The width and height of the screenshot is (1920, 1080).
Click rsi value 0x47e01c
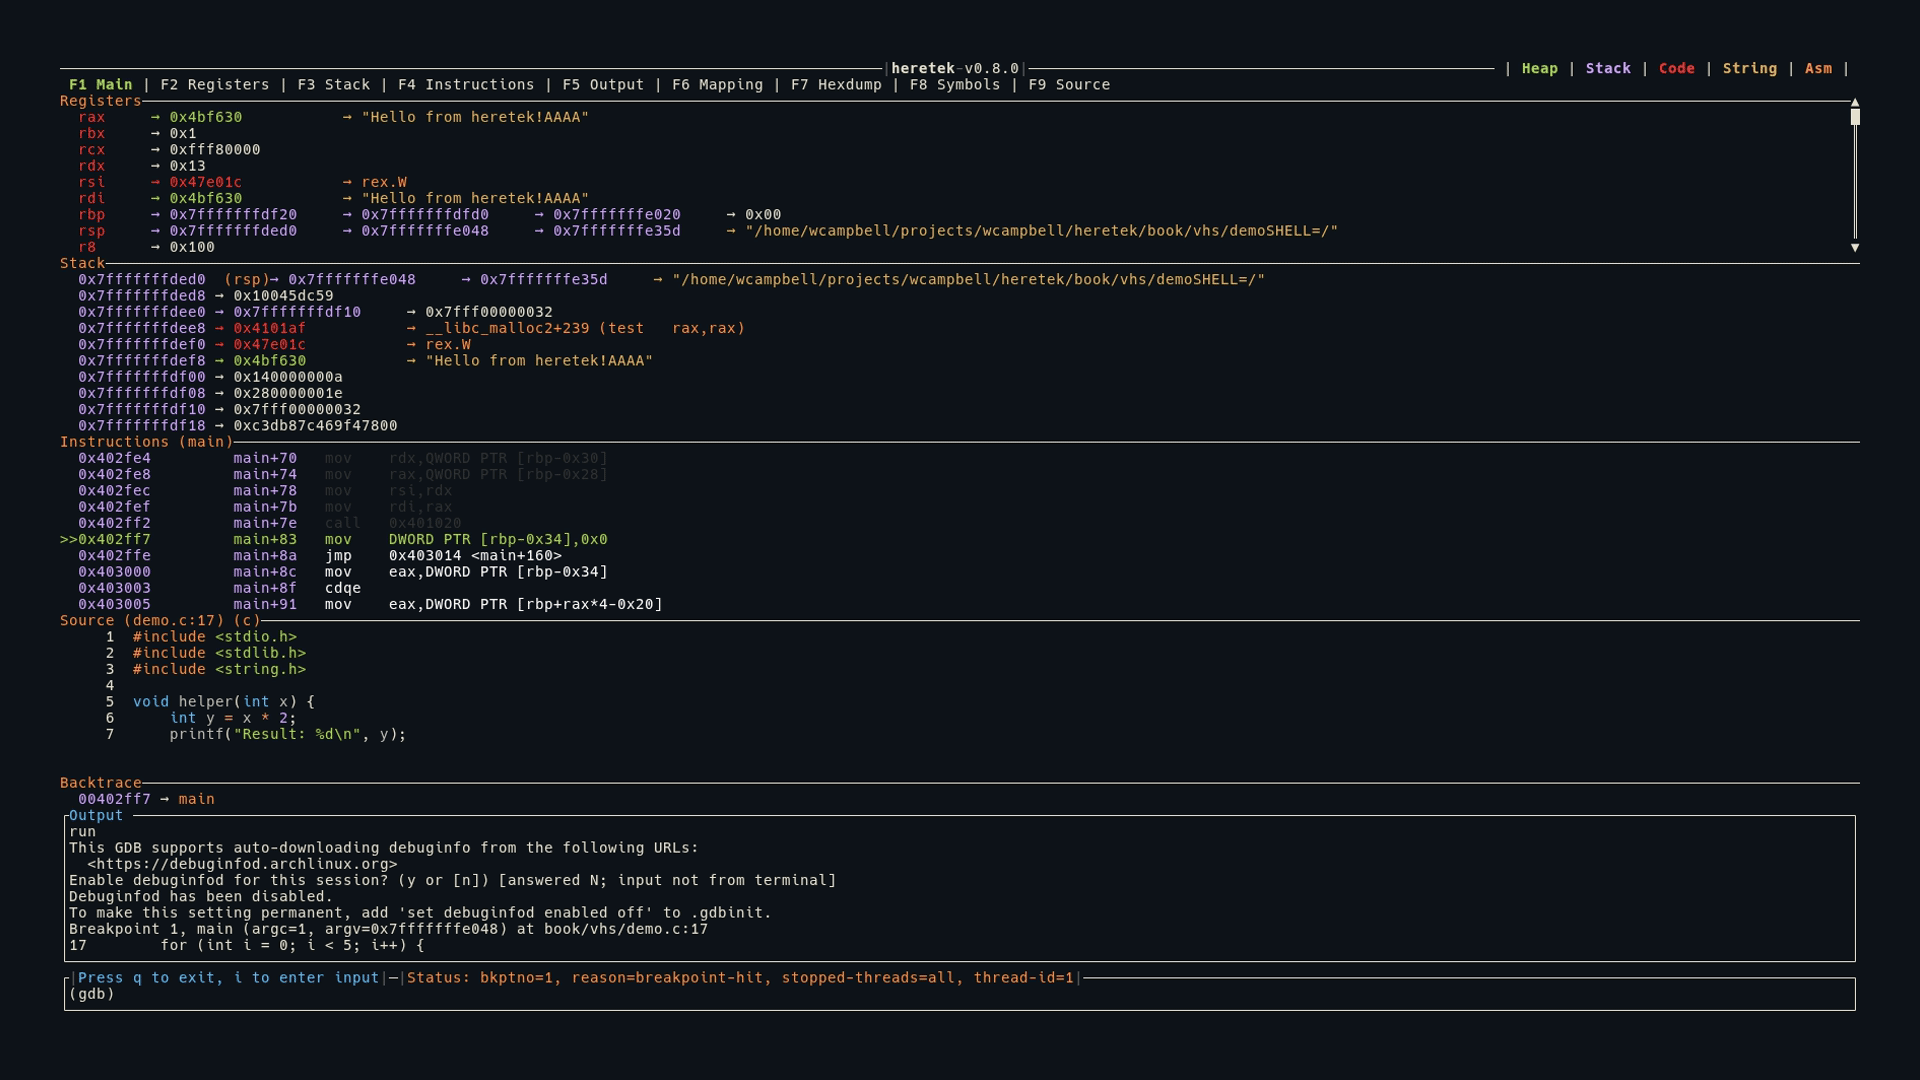coord(205,182)
